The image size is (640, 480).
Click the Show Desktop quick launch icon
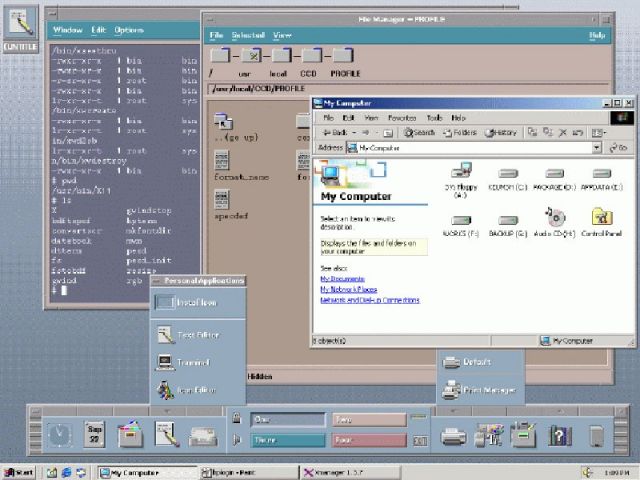pyautogui.click(x=52, y=473)
